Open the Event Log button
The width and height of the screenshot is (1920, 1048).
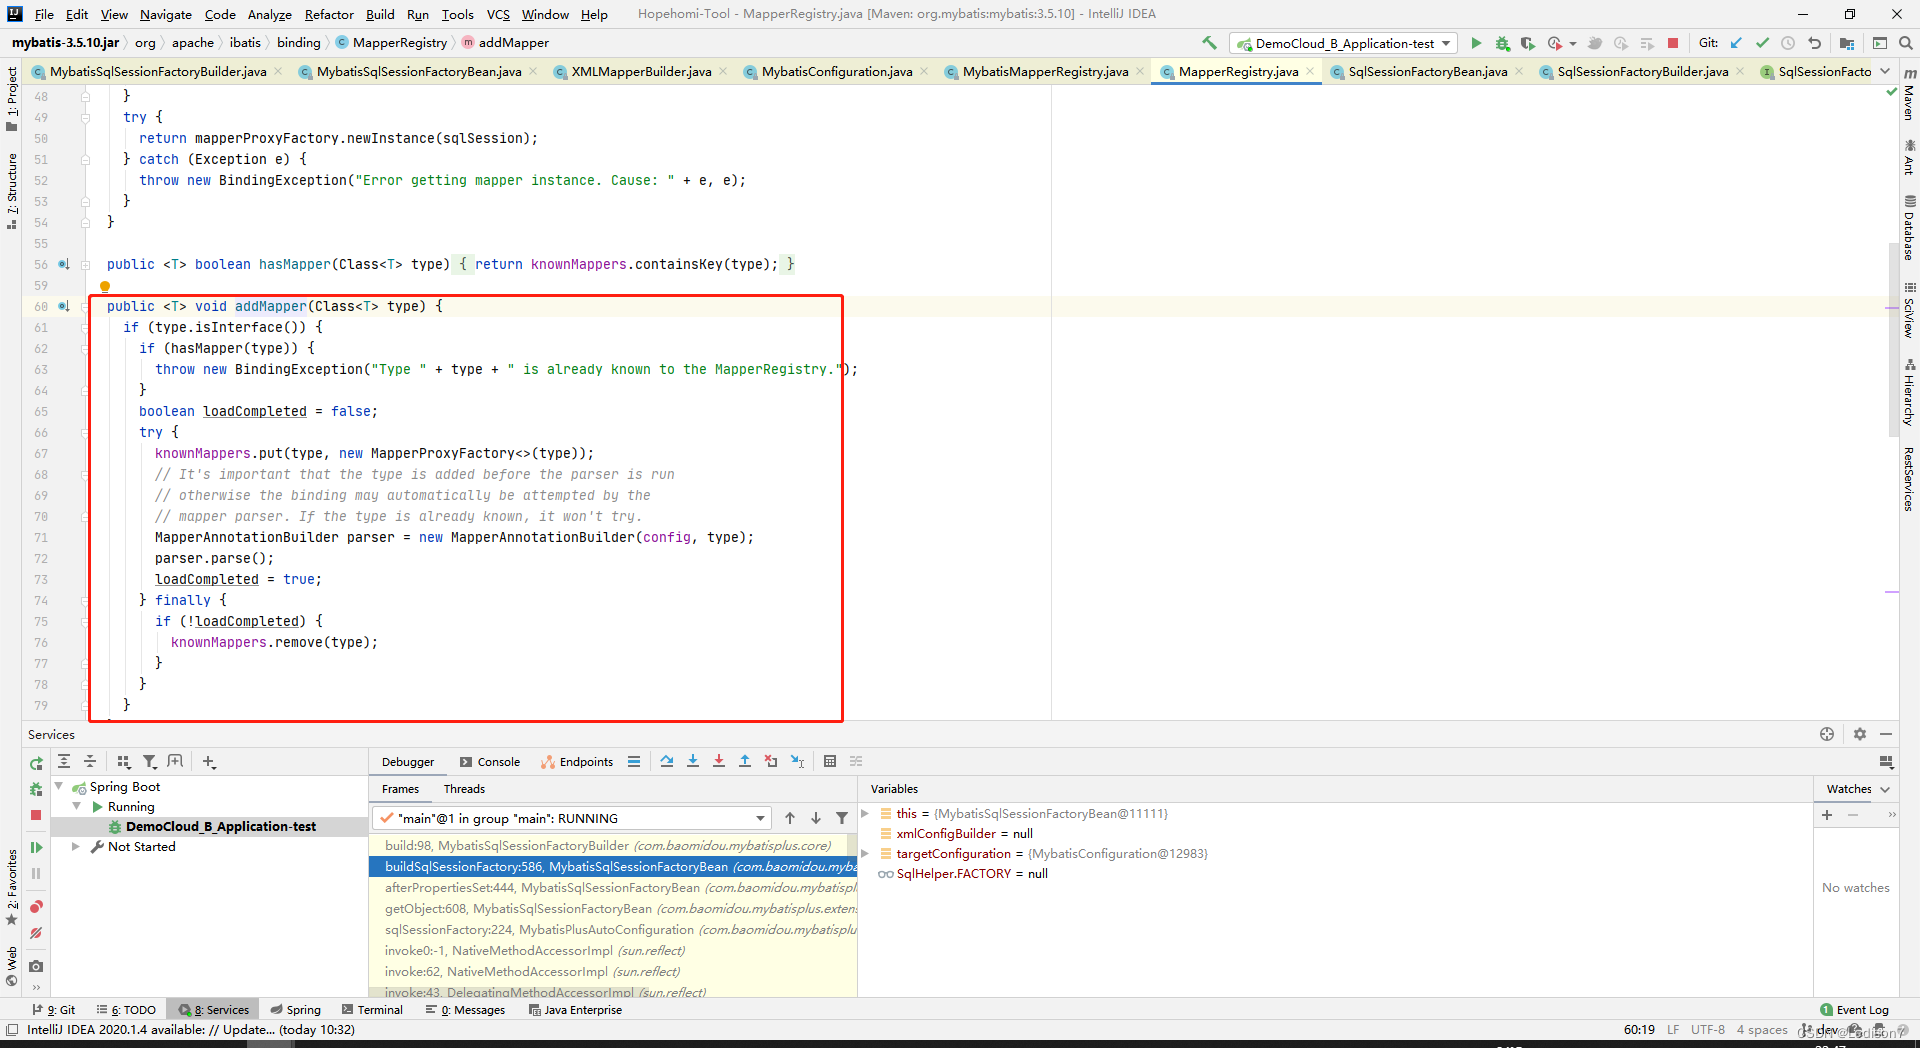(1854, 1010)
